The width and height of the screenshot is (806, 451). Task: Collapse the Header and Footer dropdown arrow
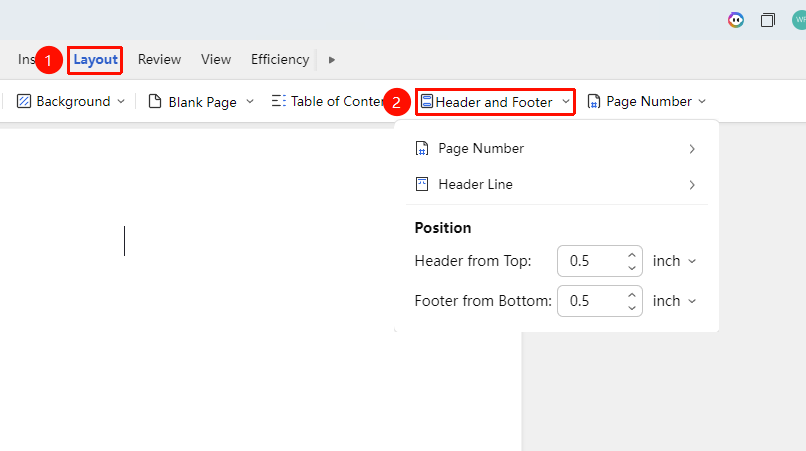tap(566, 101)
